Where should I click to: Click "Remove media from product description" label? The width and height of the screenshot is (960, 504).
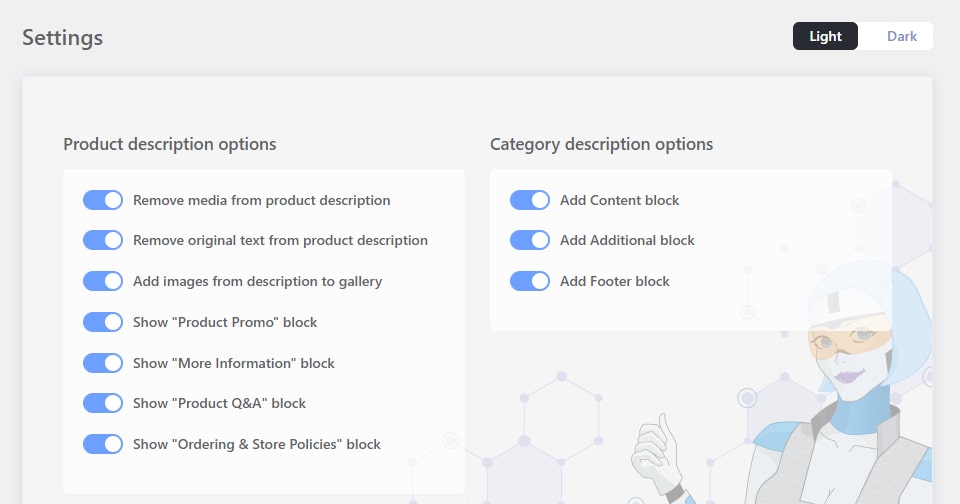tap(261, 200)
